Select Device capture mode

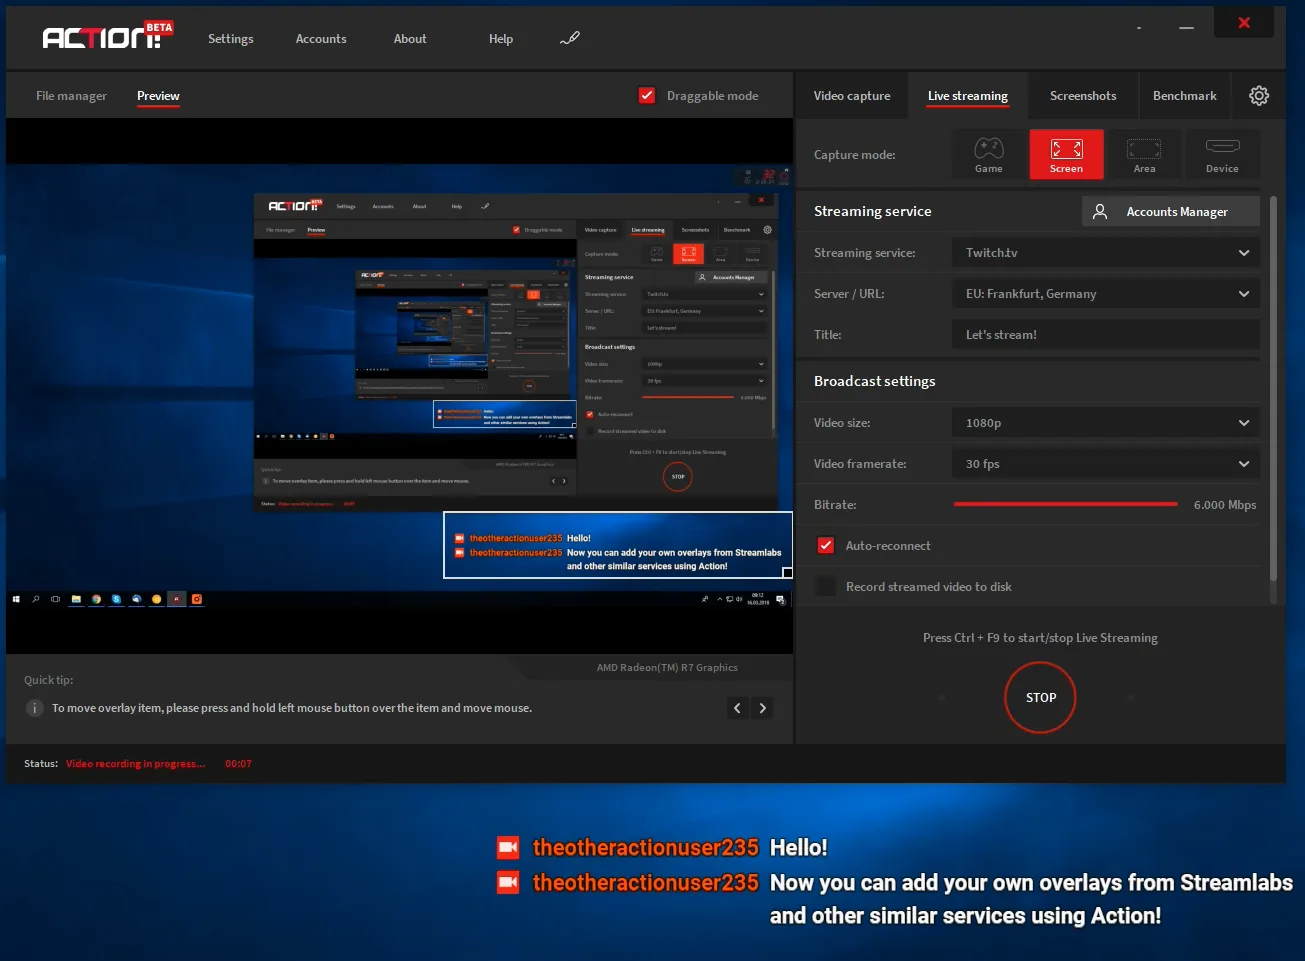coord(1222,155)
